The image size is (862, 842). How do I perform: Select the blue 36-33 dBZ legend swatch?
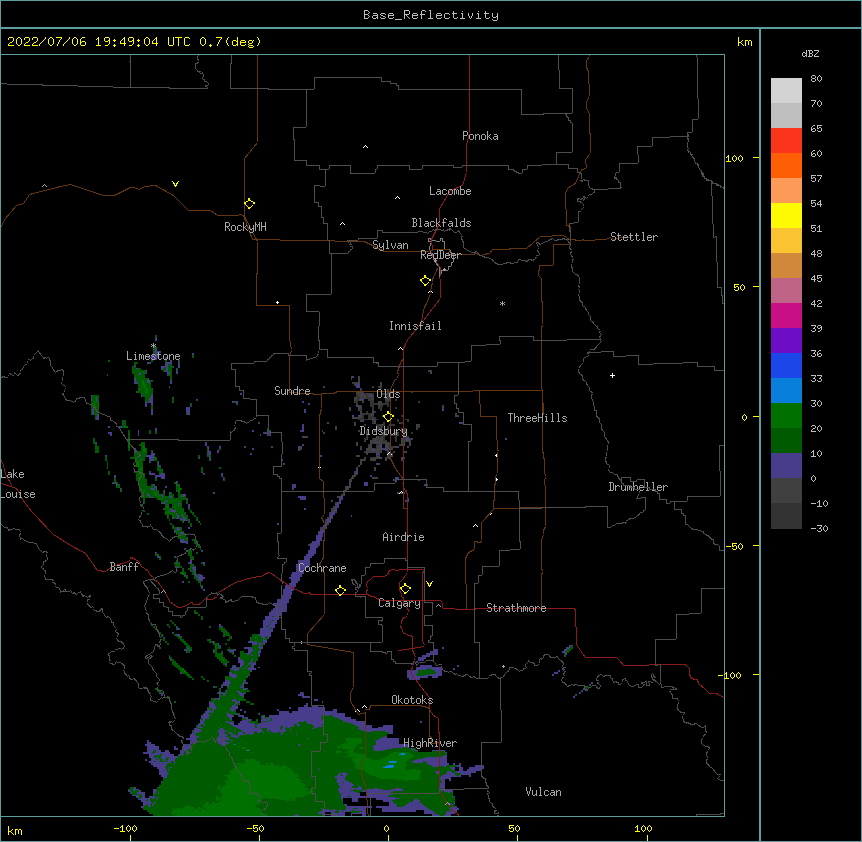click(786, 365)
